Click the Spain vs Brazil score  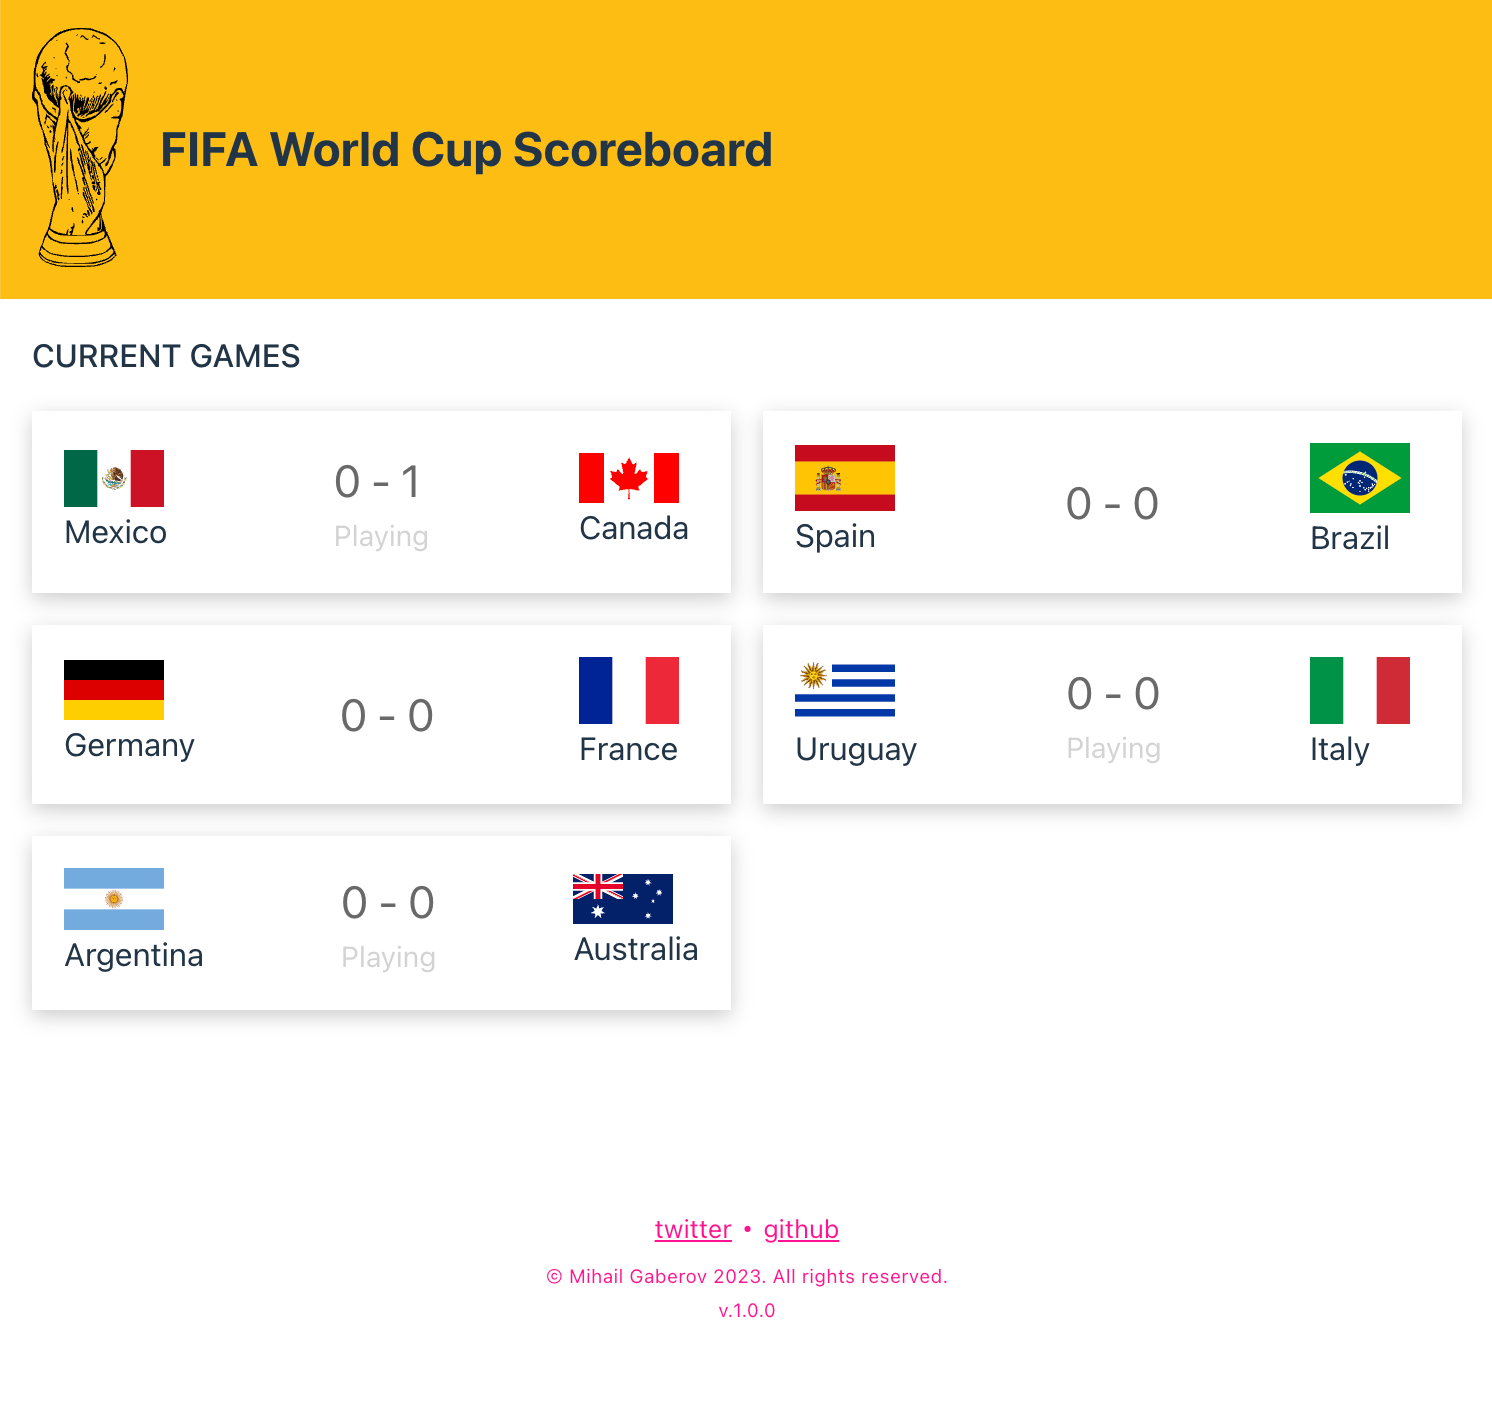point(1112,504)
